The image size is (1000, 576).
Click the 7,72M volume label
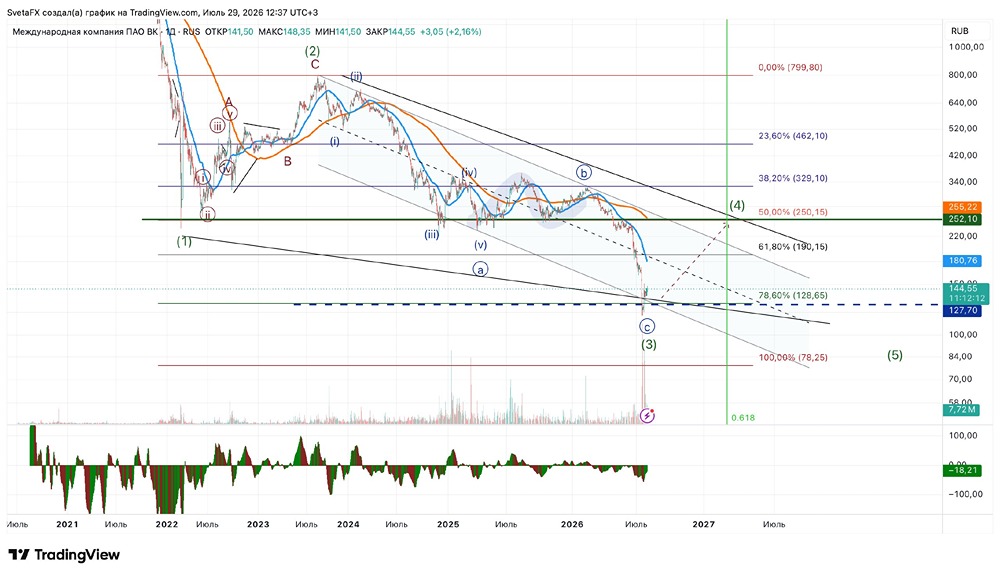(962, 410)
